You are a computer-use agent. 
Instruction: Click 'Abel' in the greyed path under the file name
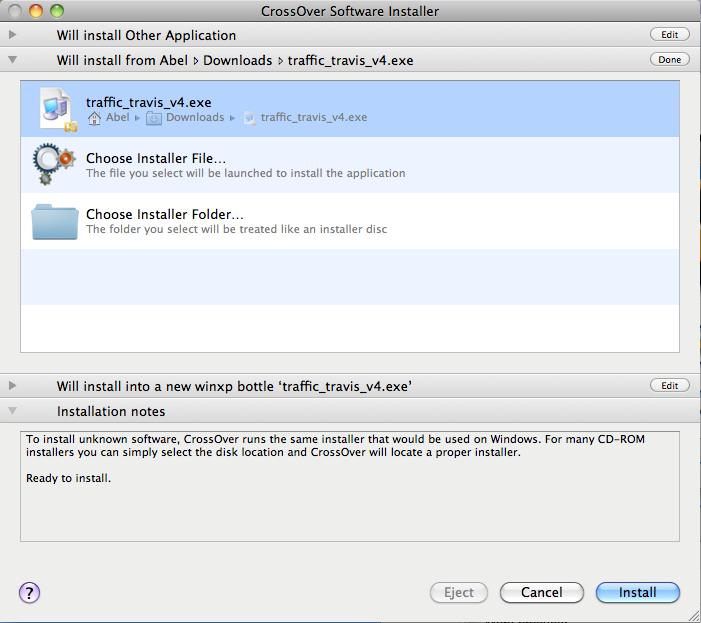coord(118,117)
